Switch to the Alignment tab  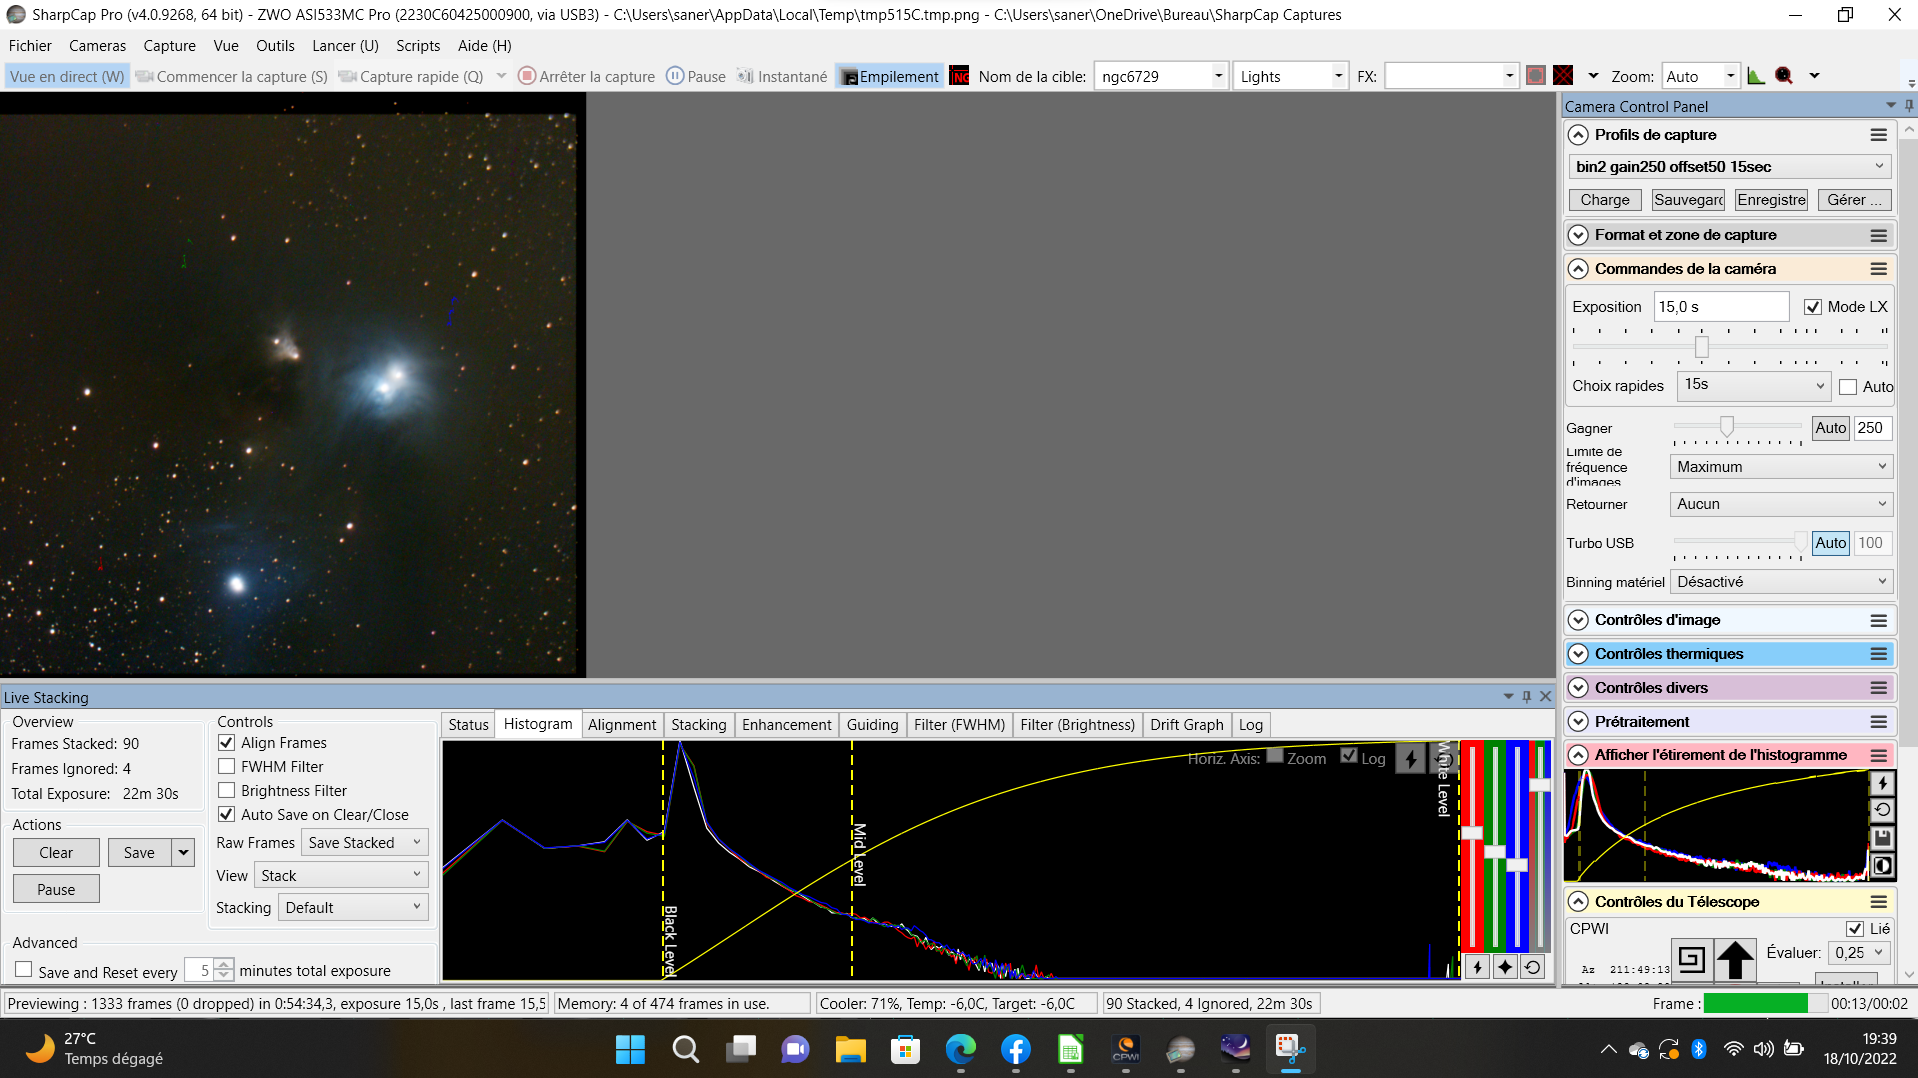coord(622,725)
